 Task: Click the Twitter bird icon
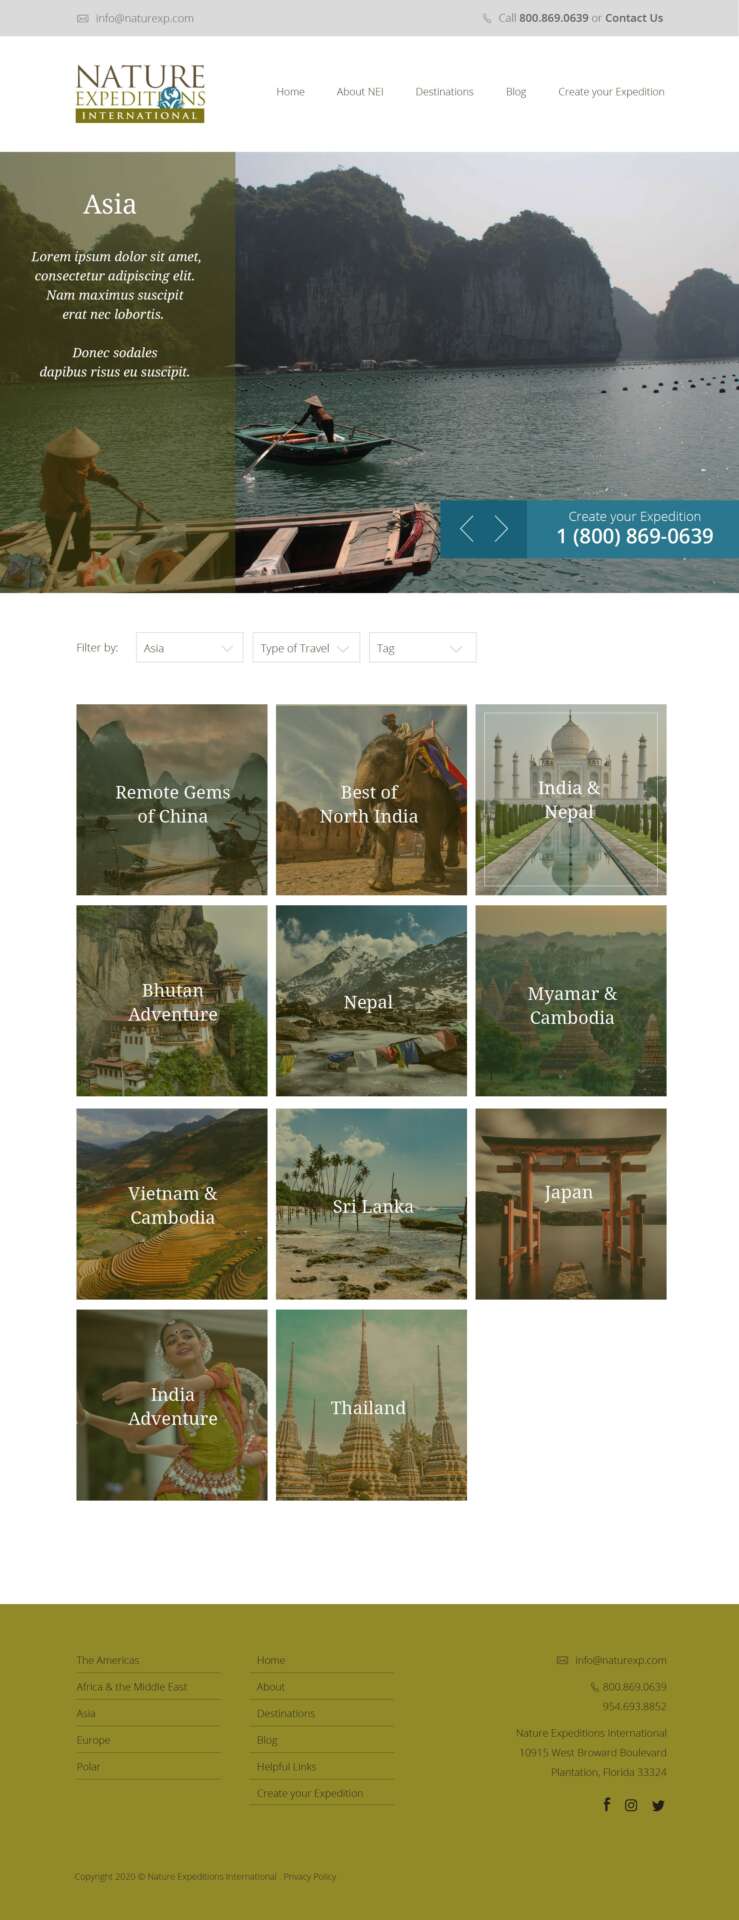click(x=658, y=1805)
